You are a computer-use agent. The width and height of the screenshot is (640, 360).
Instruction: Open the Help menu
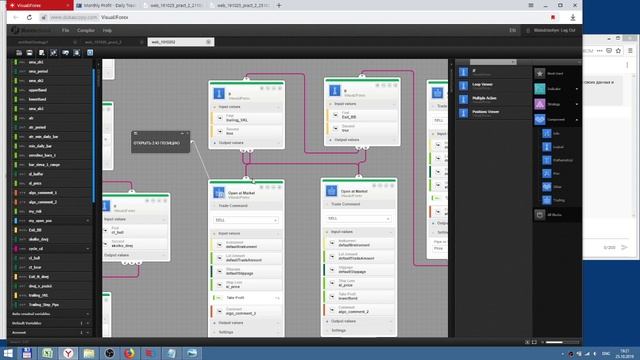coord(107,31)
